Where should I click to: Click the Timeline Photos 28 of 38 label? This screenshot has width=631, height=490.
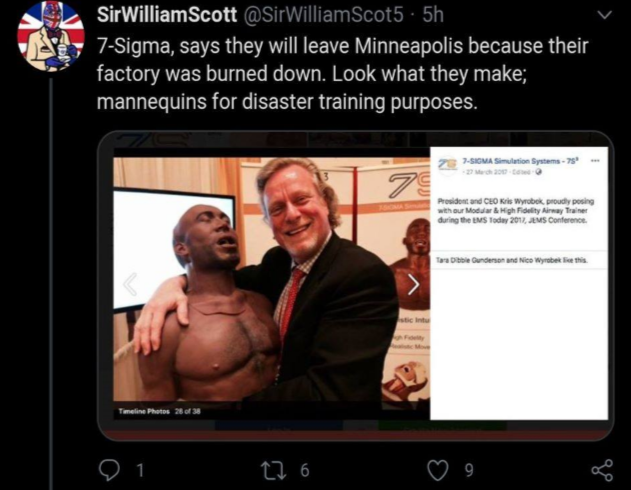[x=159, y=412]
